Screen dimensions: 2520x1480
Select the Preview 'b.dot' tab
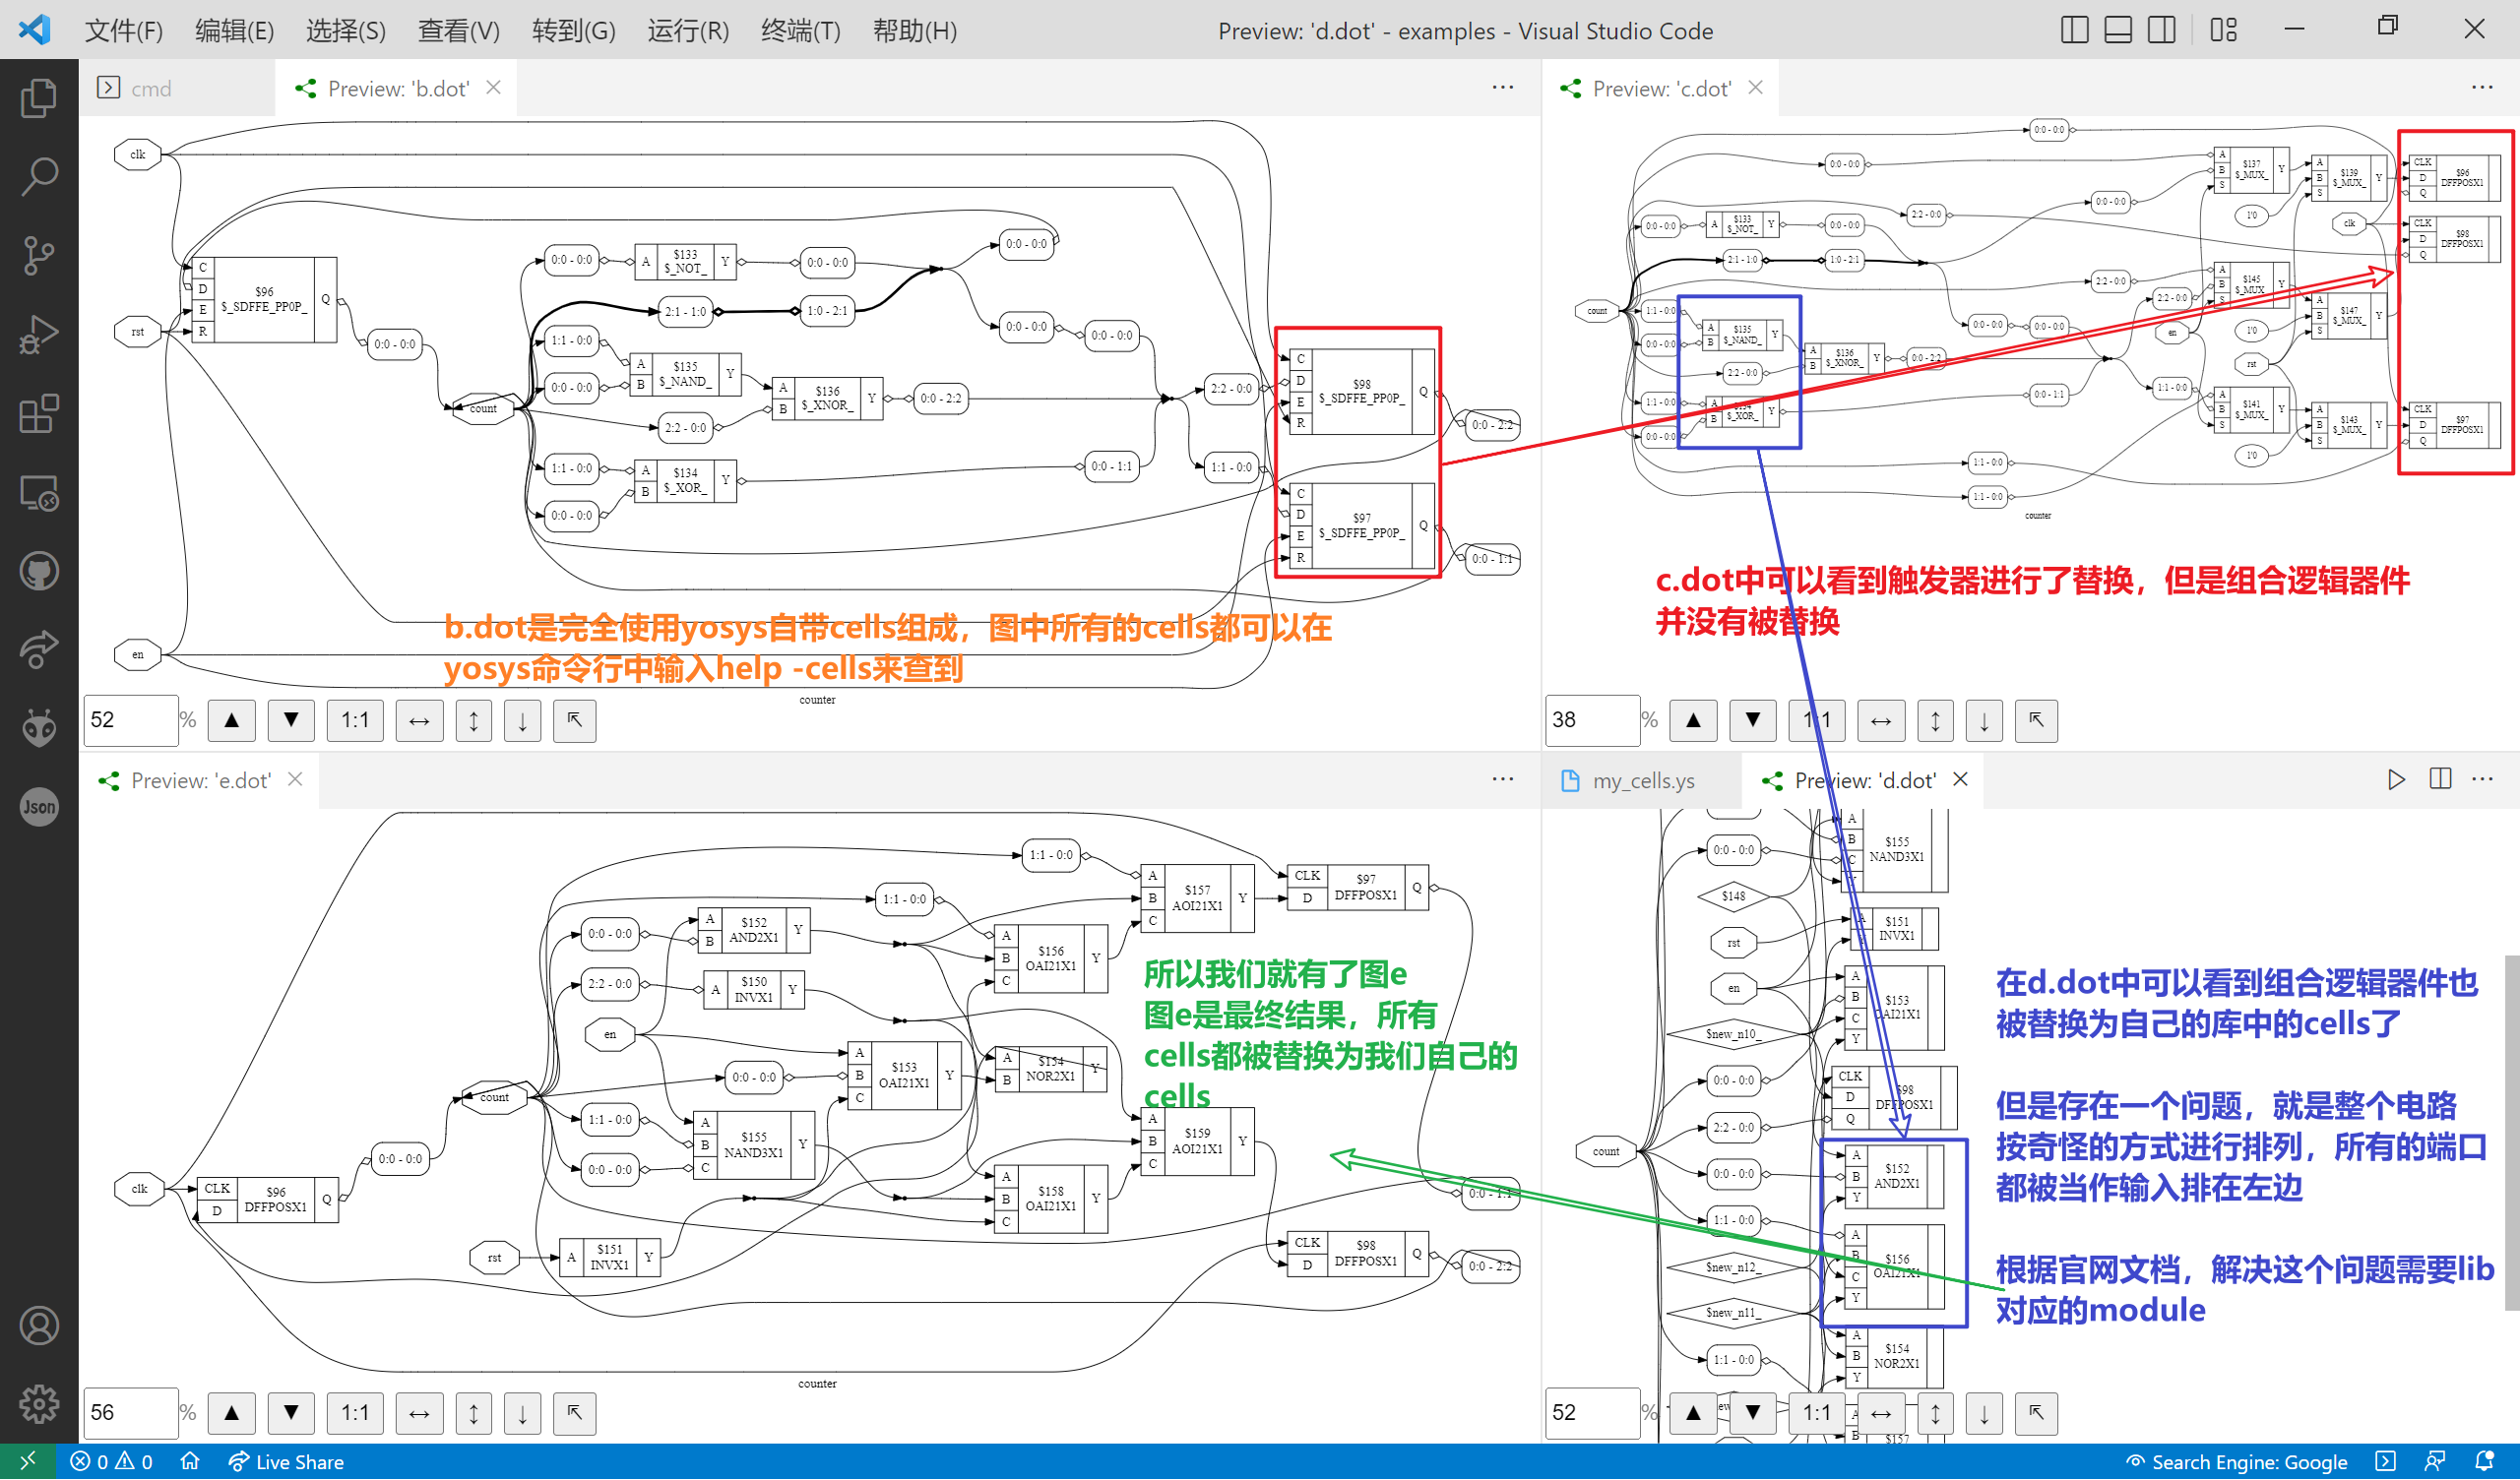coord(398,88)
